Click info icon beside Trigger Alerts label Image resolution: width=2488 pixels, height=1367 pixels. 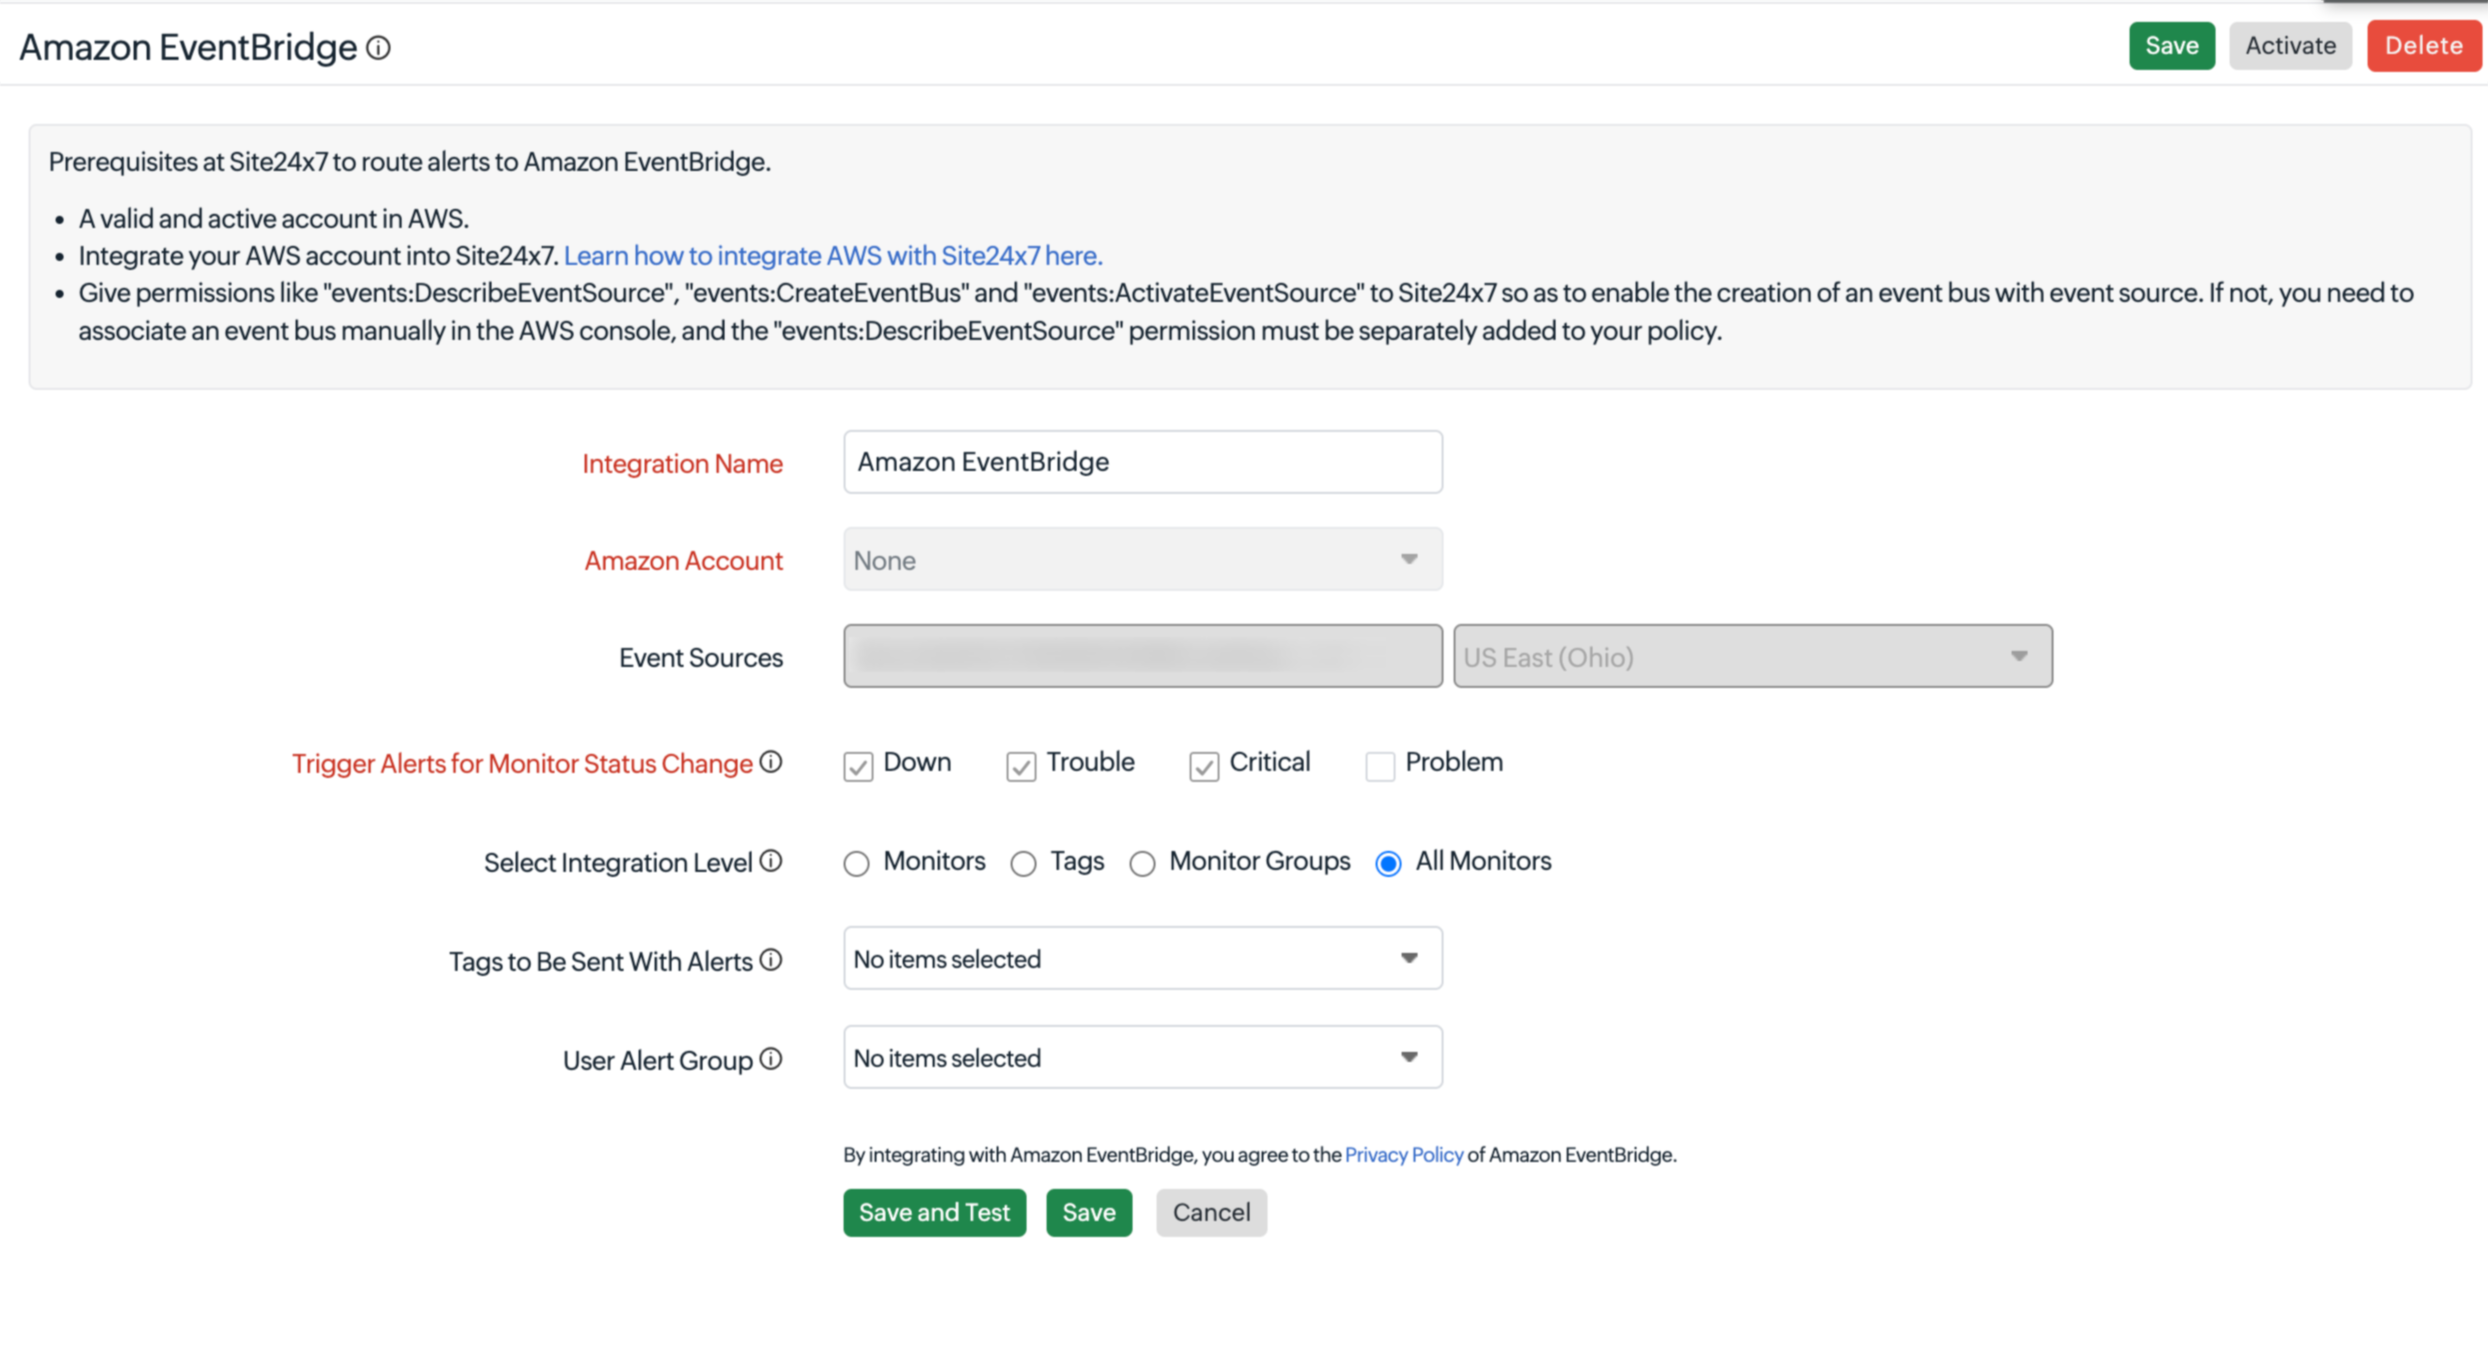click(x=770, y=762)
